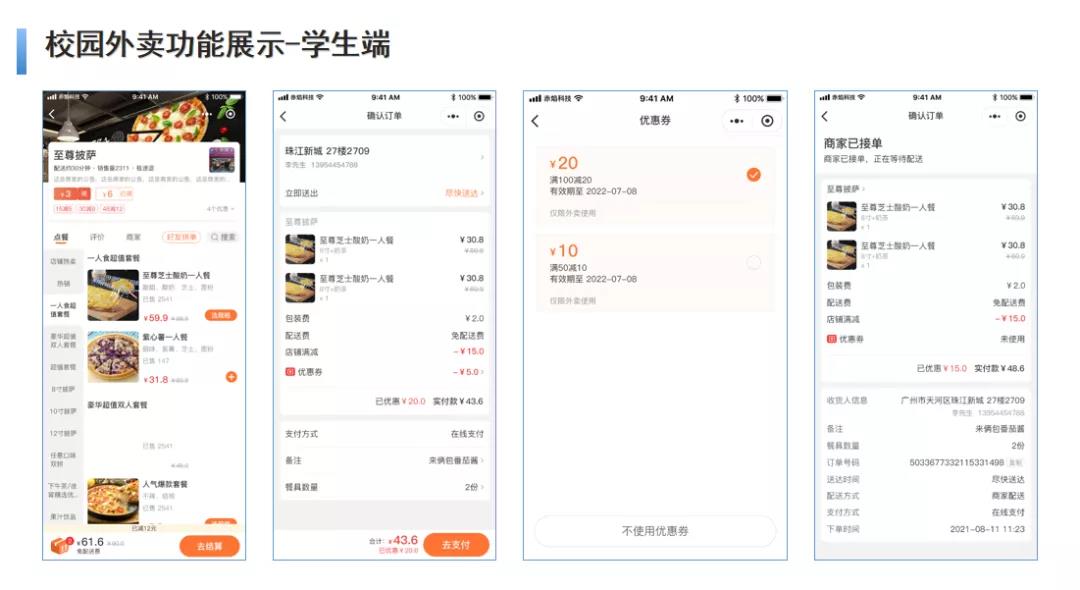Screen dimensions: 1080x590
Task: Deselect the checked ¥20 coupon
Action: pos(753,175)
